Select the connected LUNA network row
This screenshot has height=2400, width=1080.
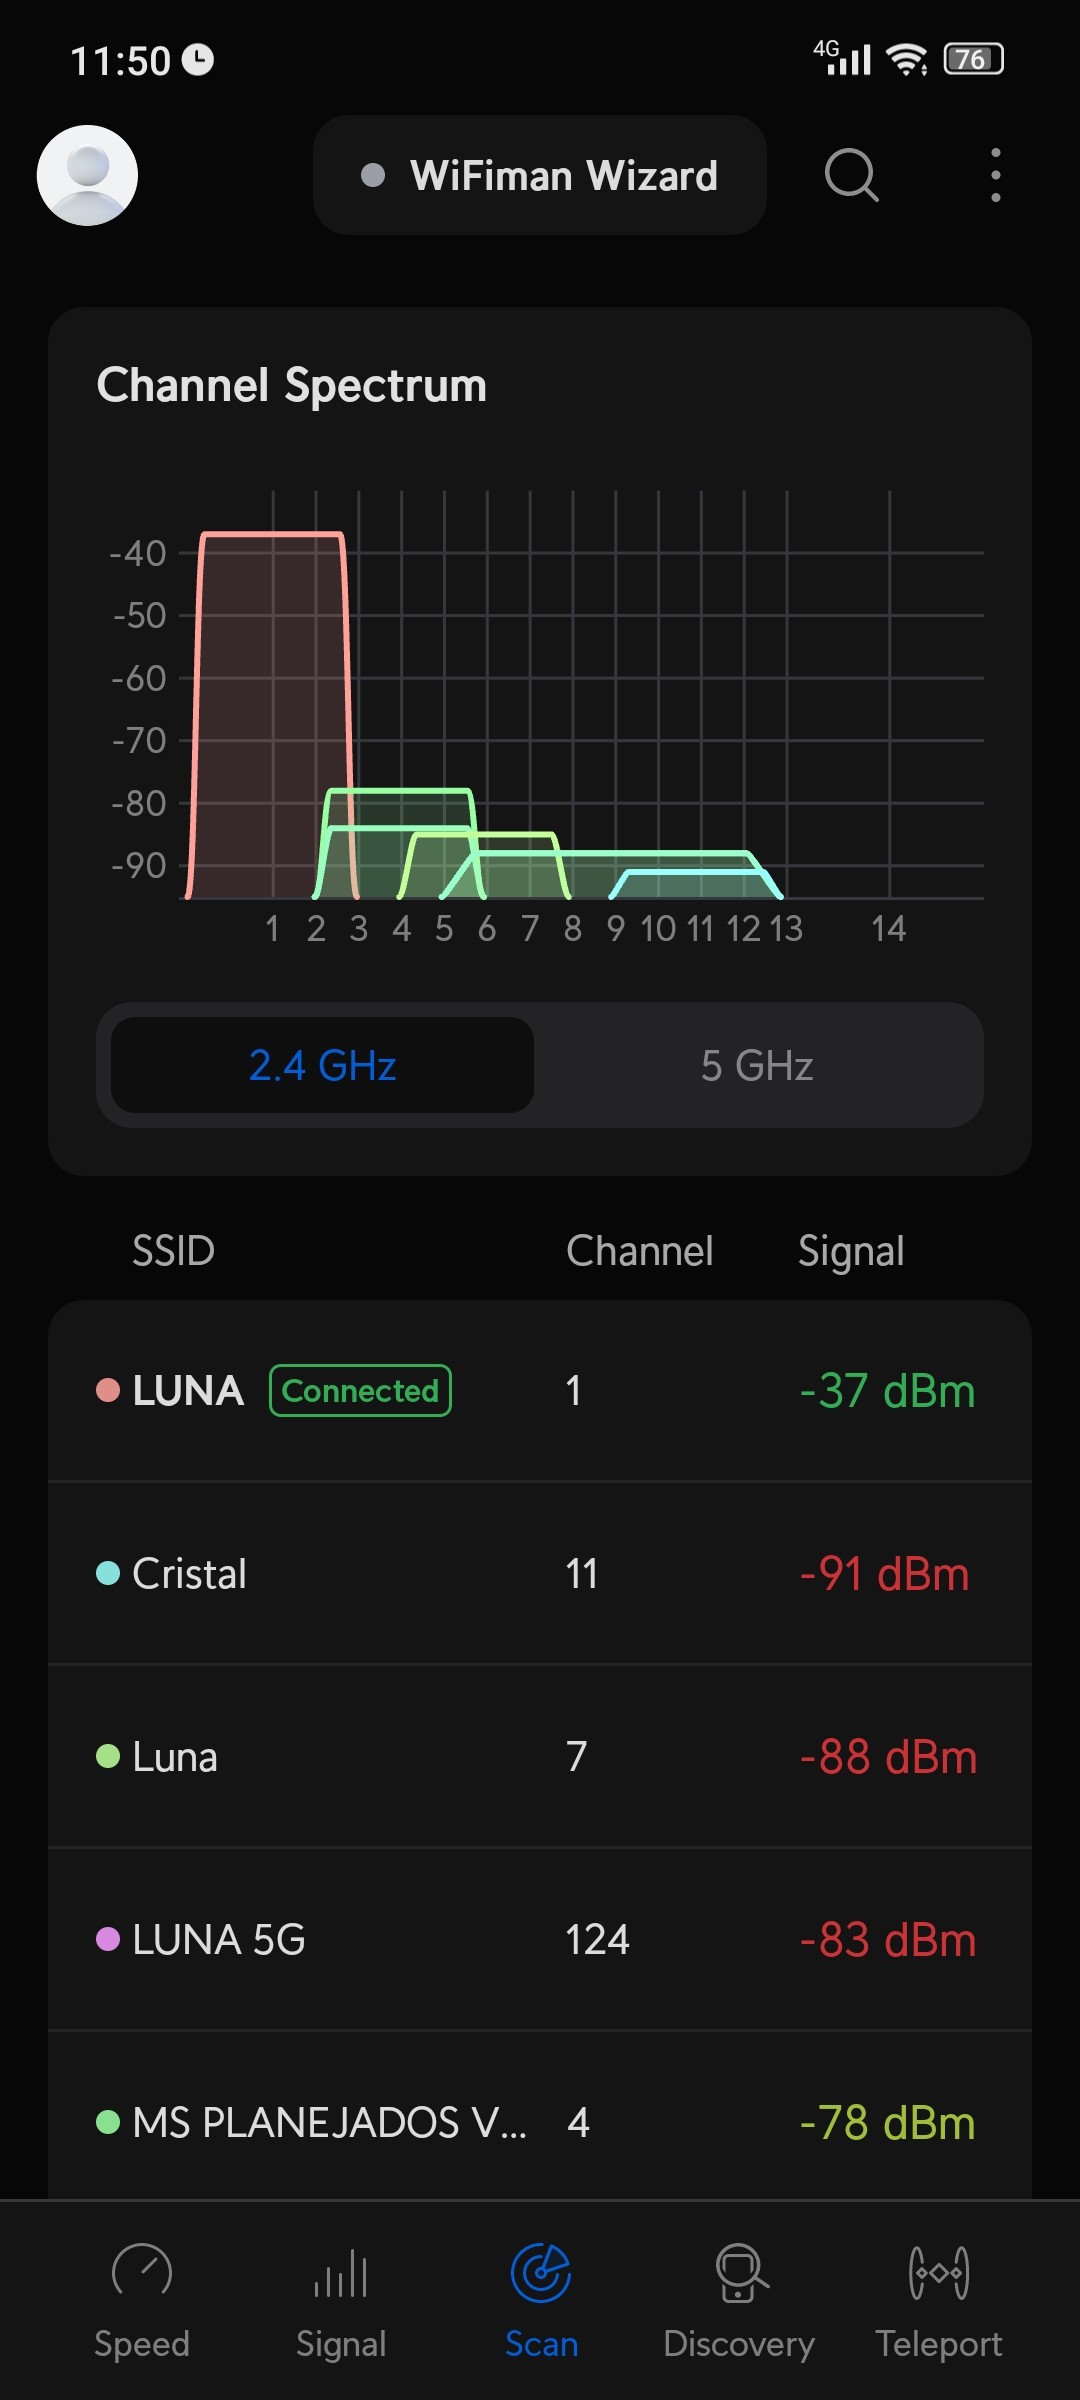point(540,1391)
